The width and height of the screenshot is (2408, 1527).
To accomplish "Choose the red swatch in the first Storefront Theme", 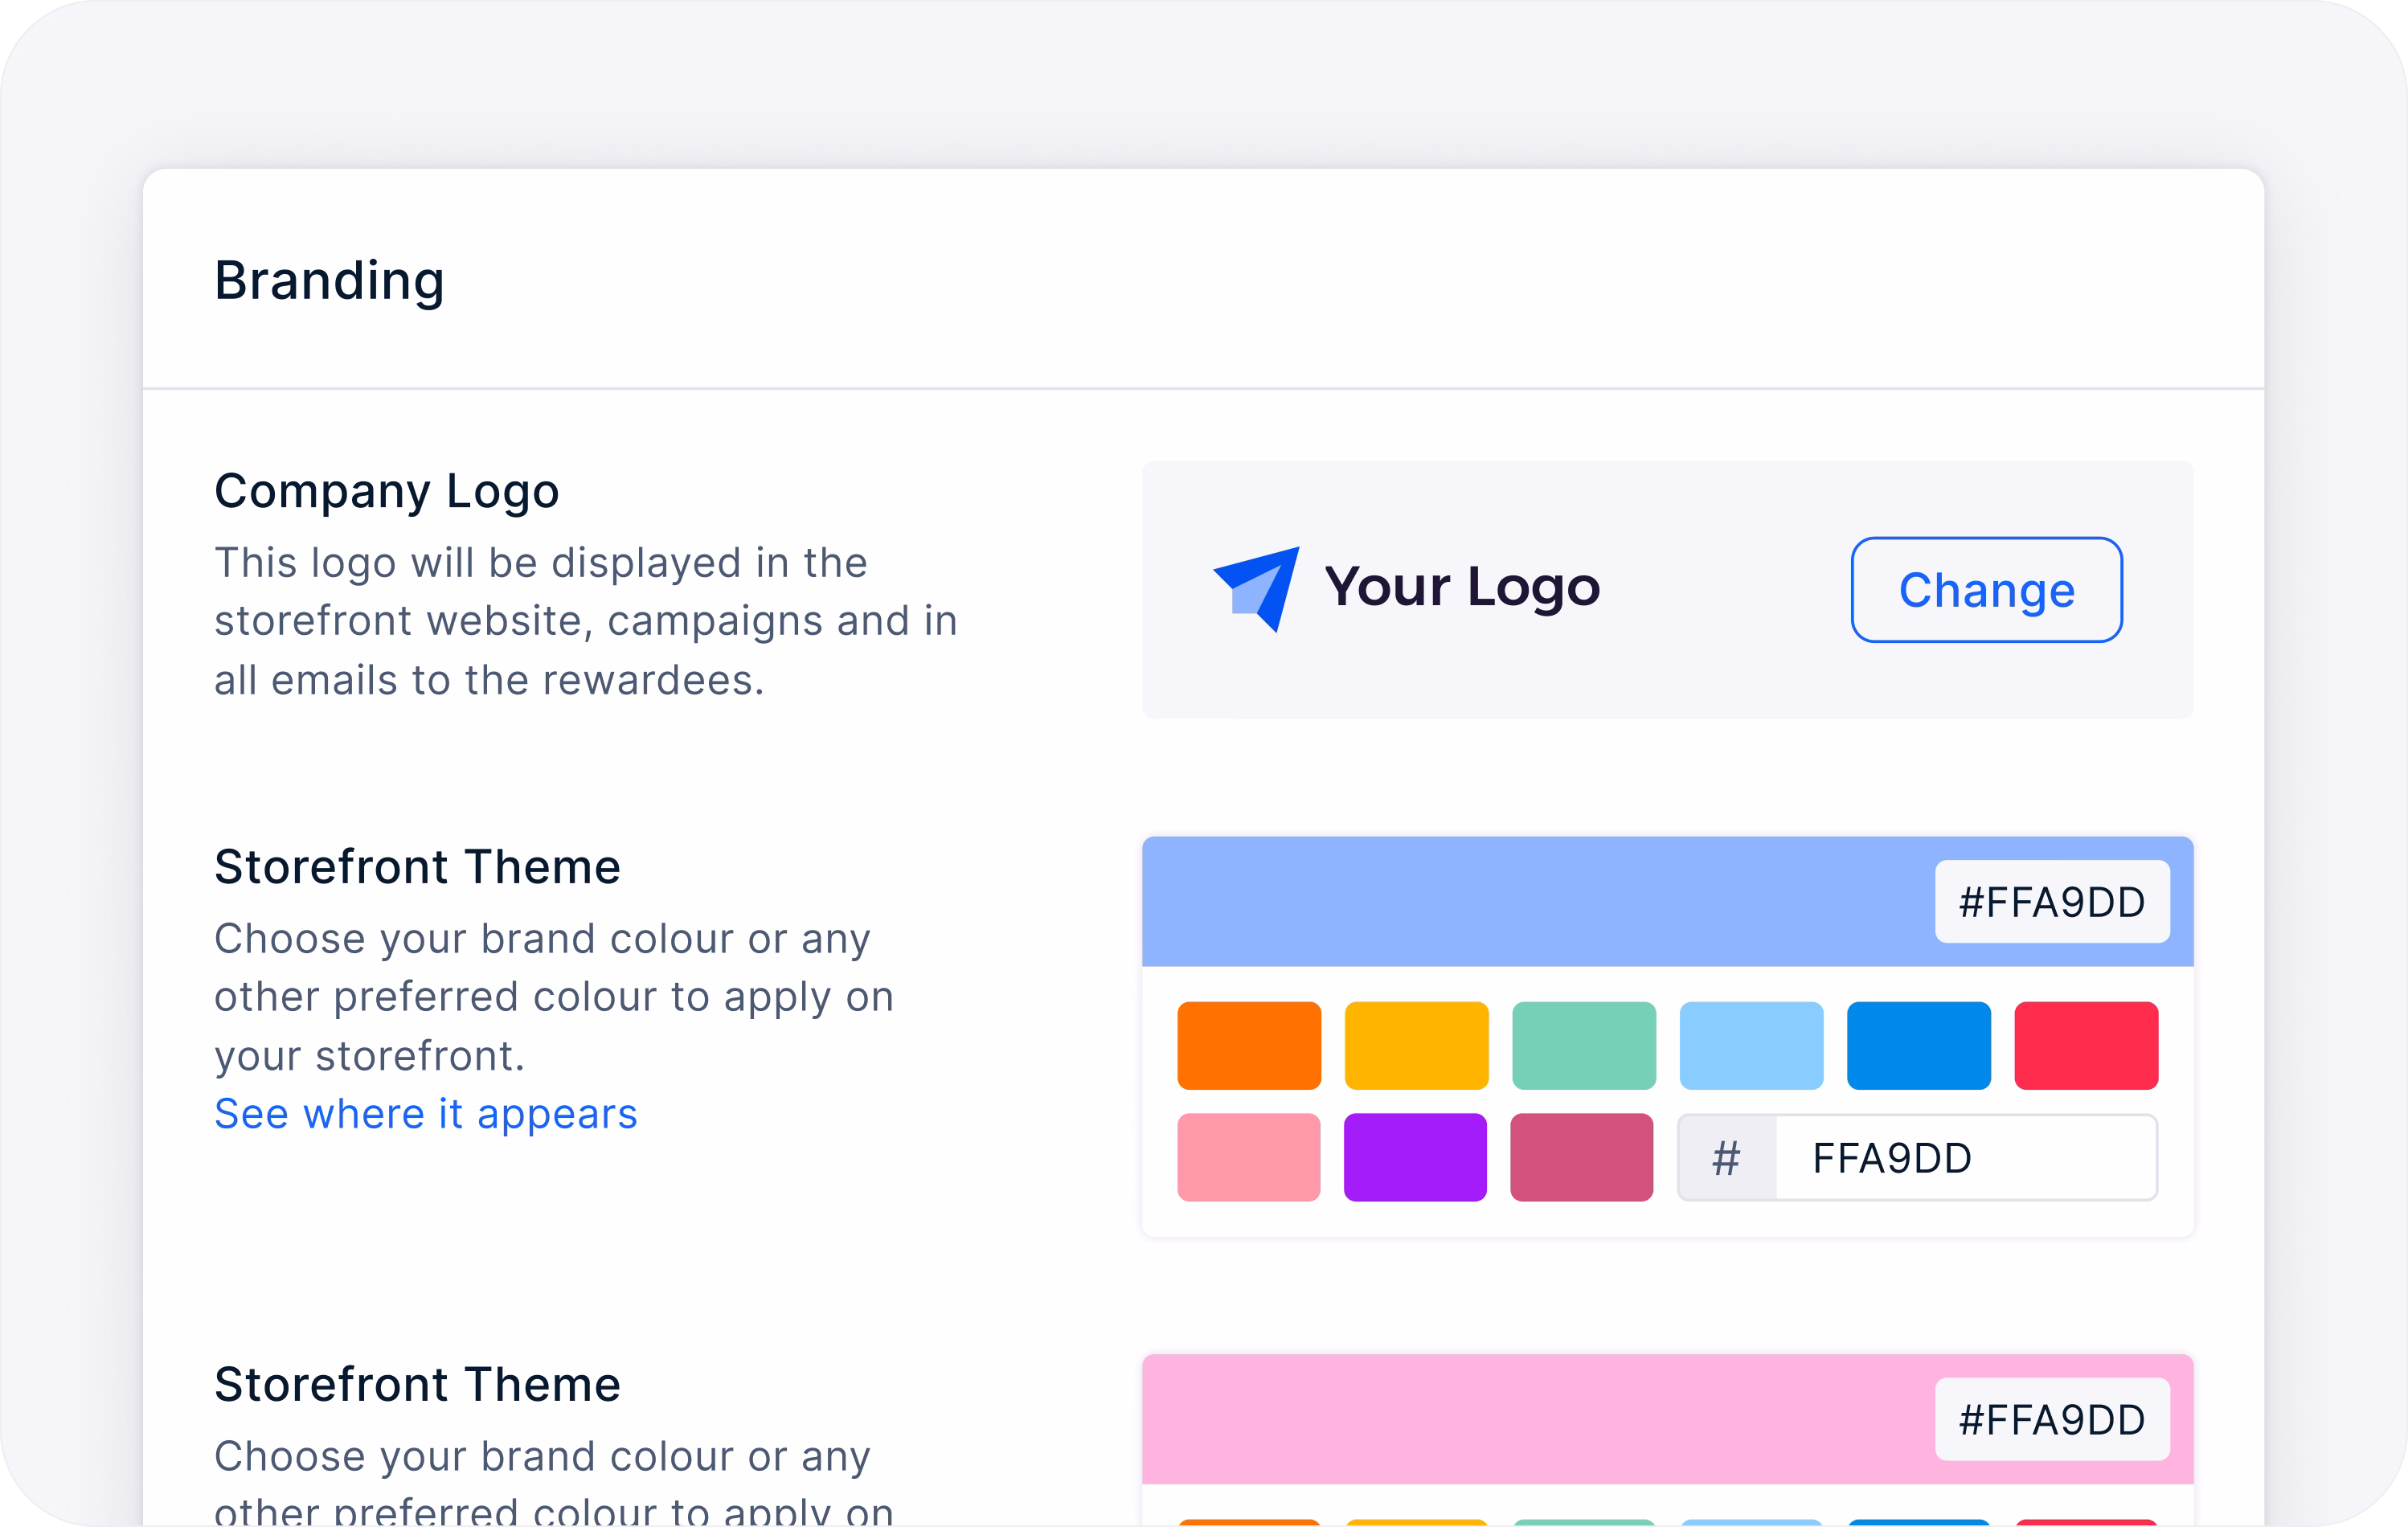I will 2086,1045.
